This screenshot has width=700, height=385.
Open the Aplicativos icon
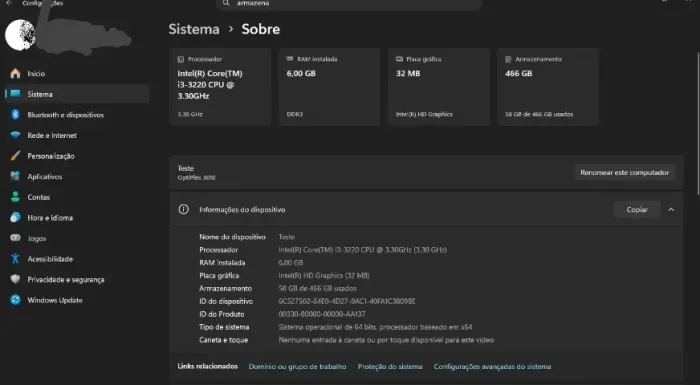point(16,176)
